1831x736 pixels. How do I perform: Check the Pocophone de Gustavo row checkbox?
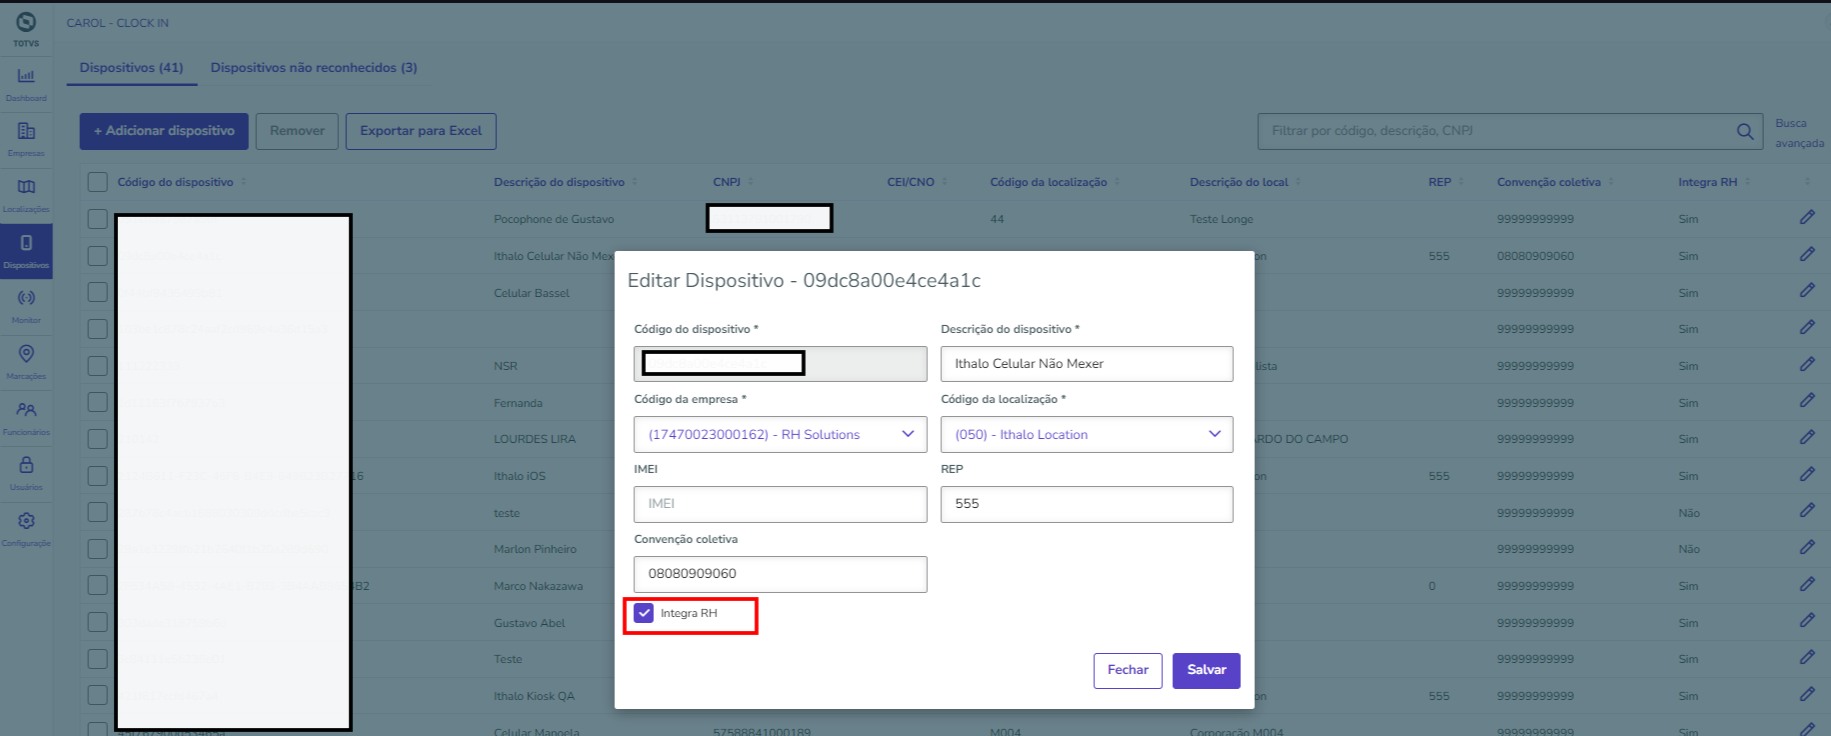[97, 219]
